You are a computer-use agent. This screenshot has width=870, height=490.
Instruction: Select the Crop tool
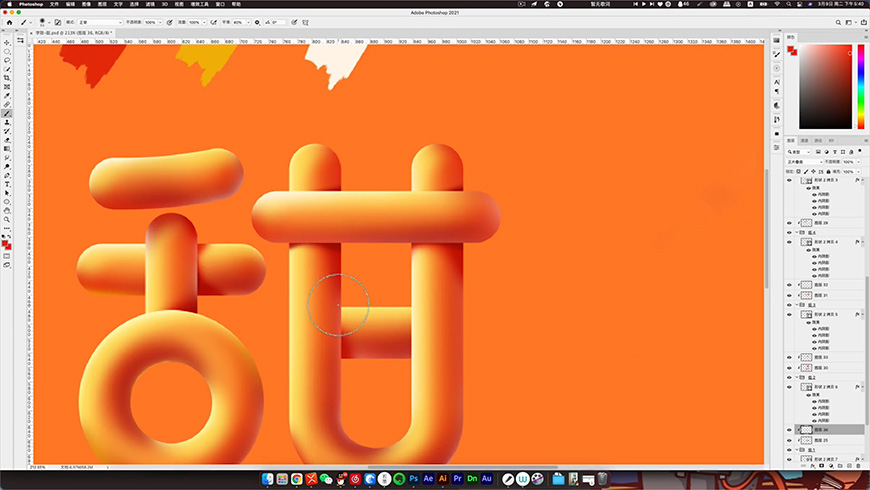[7, 78]
